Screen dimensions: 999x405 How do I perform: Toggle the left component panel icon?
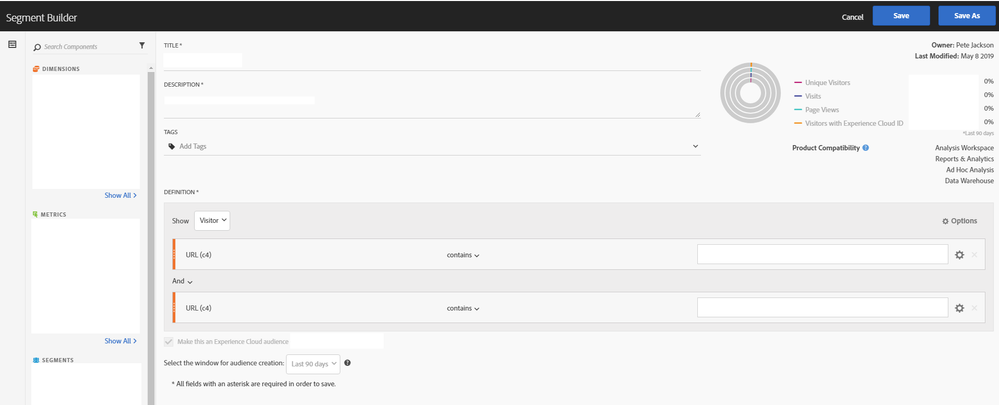coord(12,45)
